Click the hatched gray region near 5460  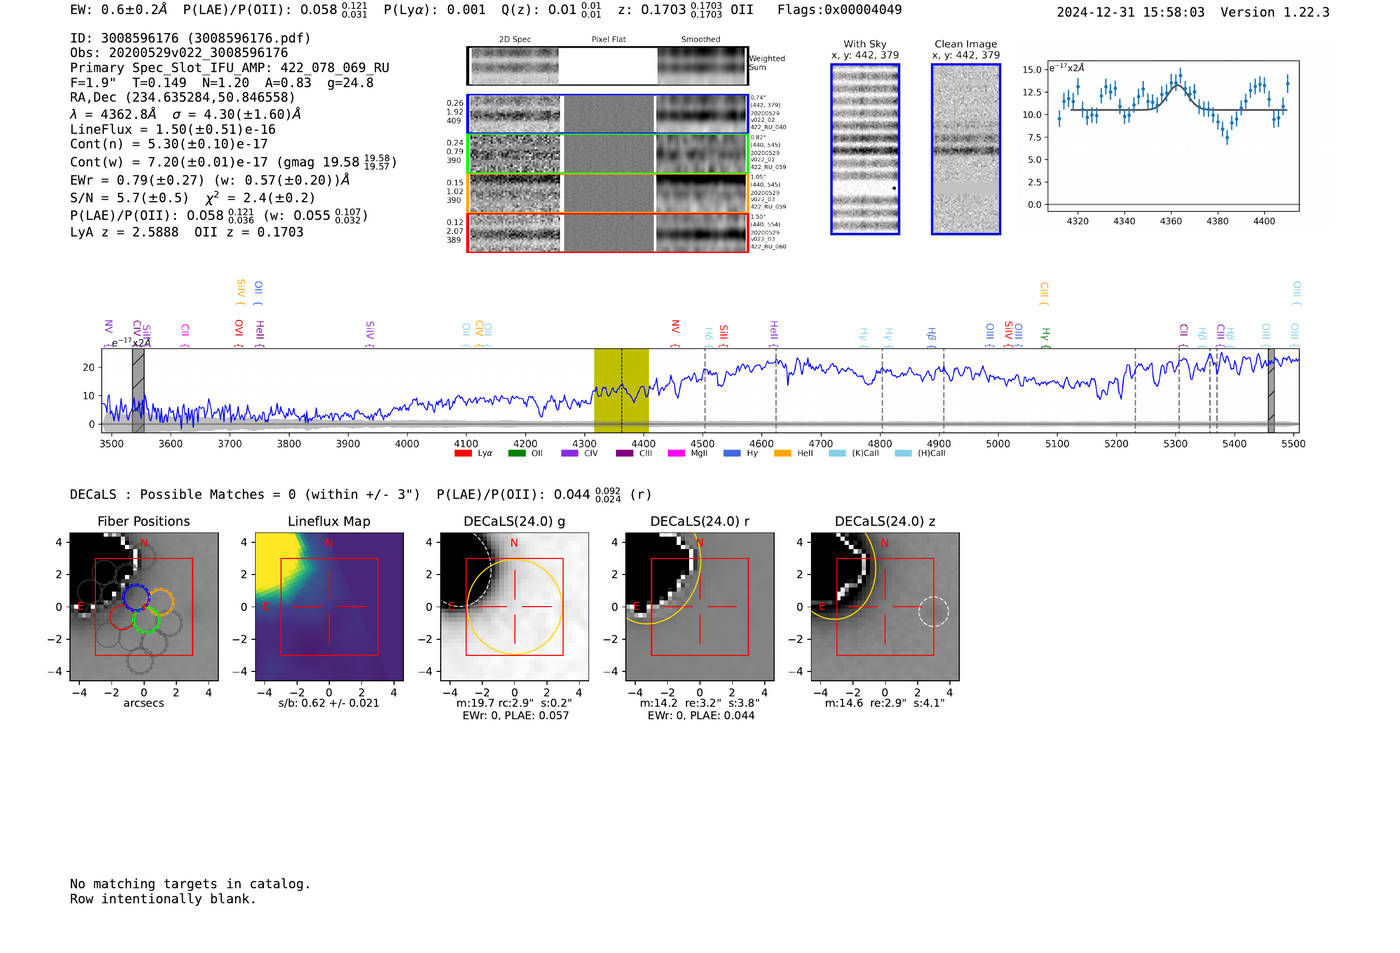pyautogui.click(x=1271, y=390)
